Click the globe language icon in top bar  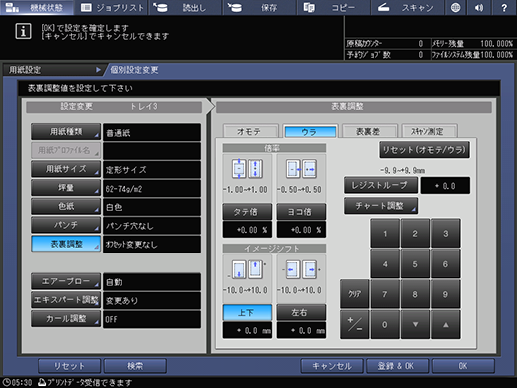click(455, 7)
